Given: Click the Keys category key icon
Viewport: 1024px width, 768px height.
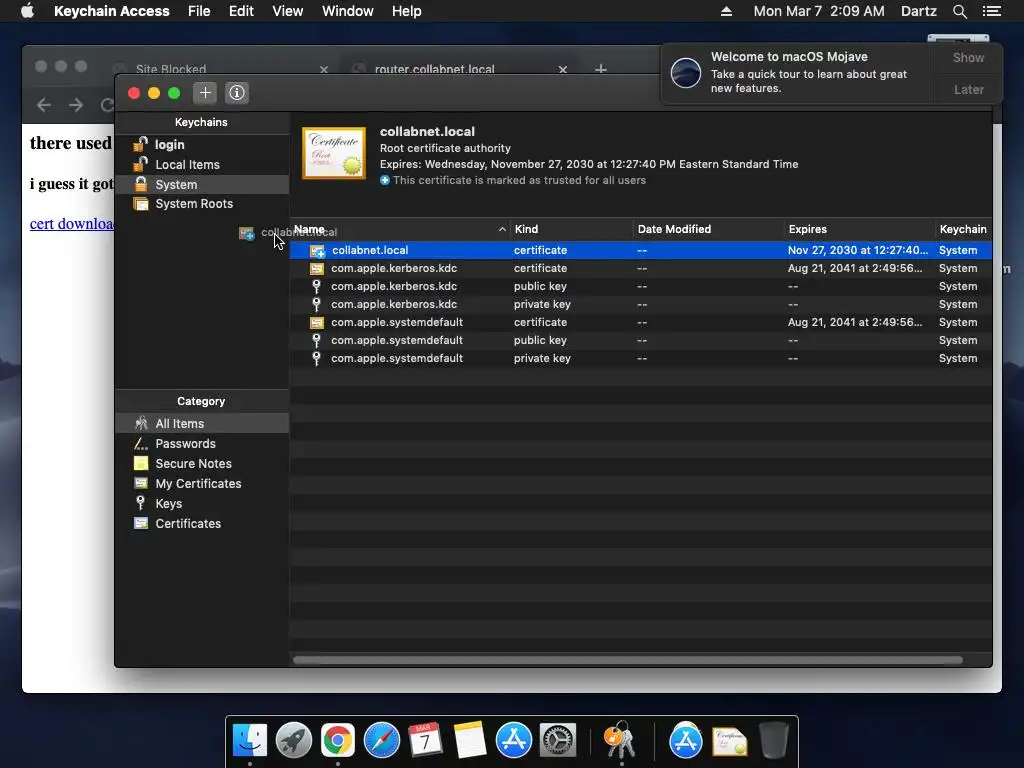Looking at the screenshot, I should pos(140,503).
